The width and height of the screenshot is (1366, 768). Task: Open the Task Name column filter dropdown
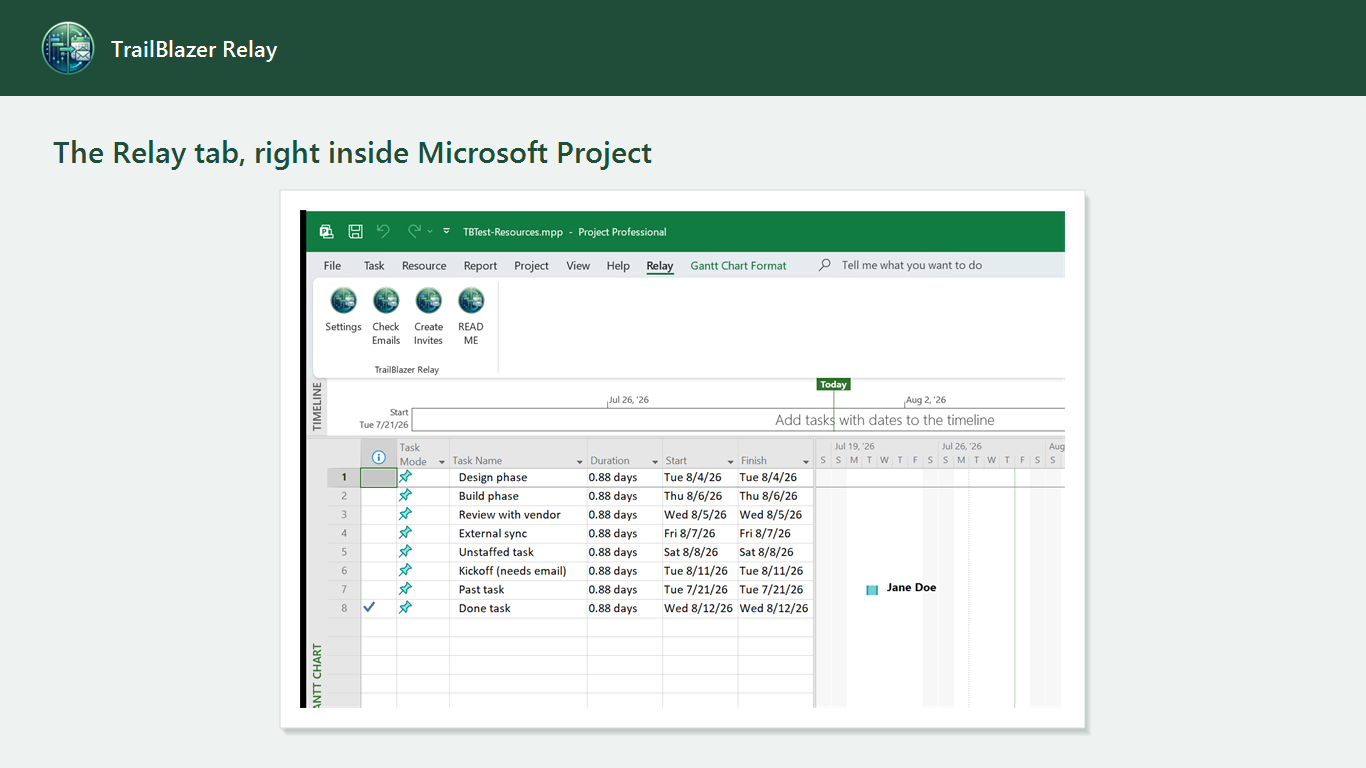coord(580,462)
